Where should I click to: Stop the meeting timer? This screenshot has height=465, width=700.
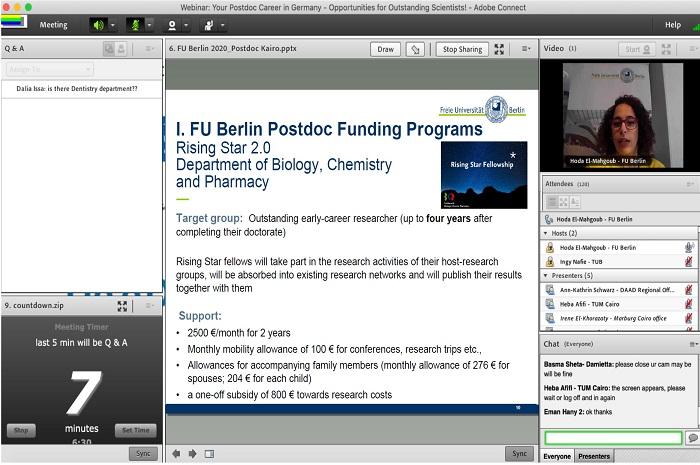(x=21, y=431)
